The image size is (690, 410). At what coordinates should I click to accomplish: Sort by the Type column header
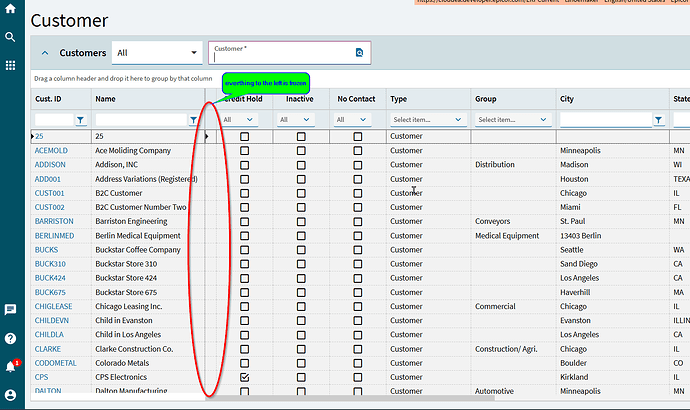pyautogui.click(x=399, y=99)
